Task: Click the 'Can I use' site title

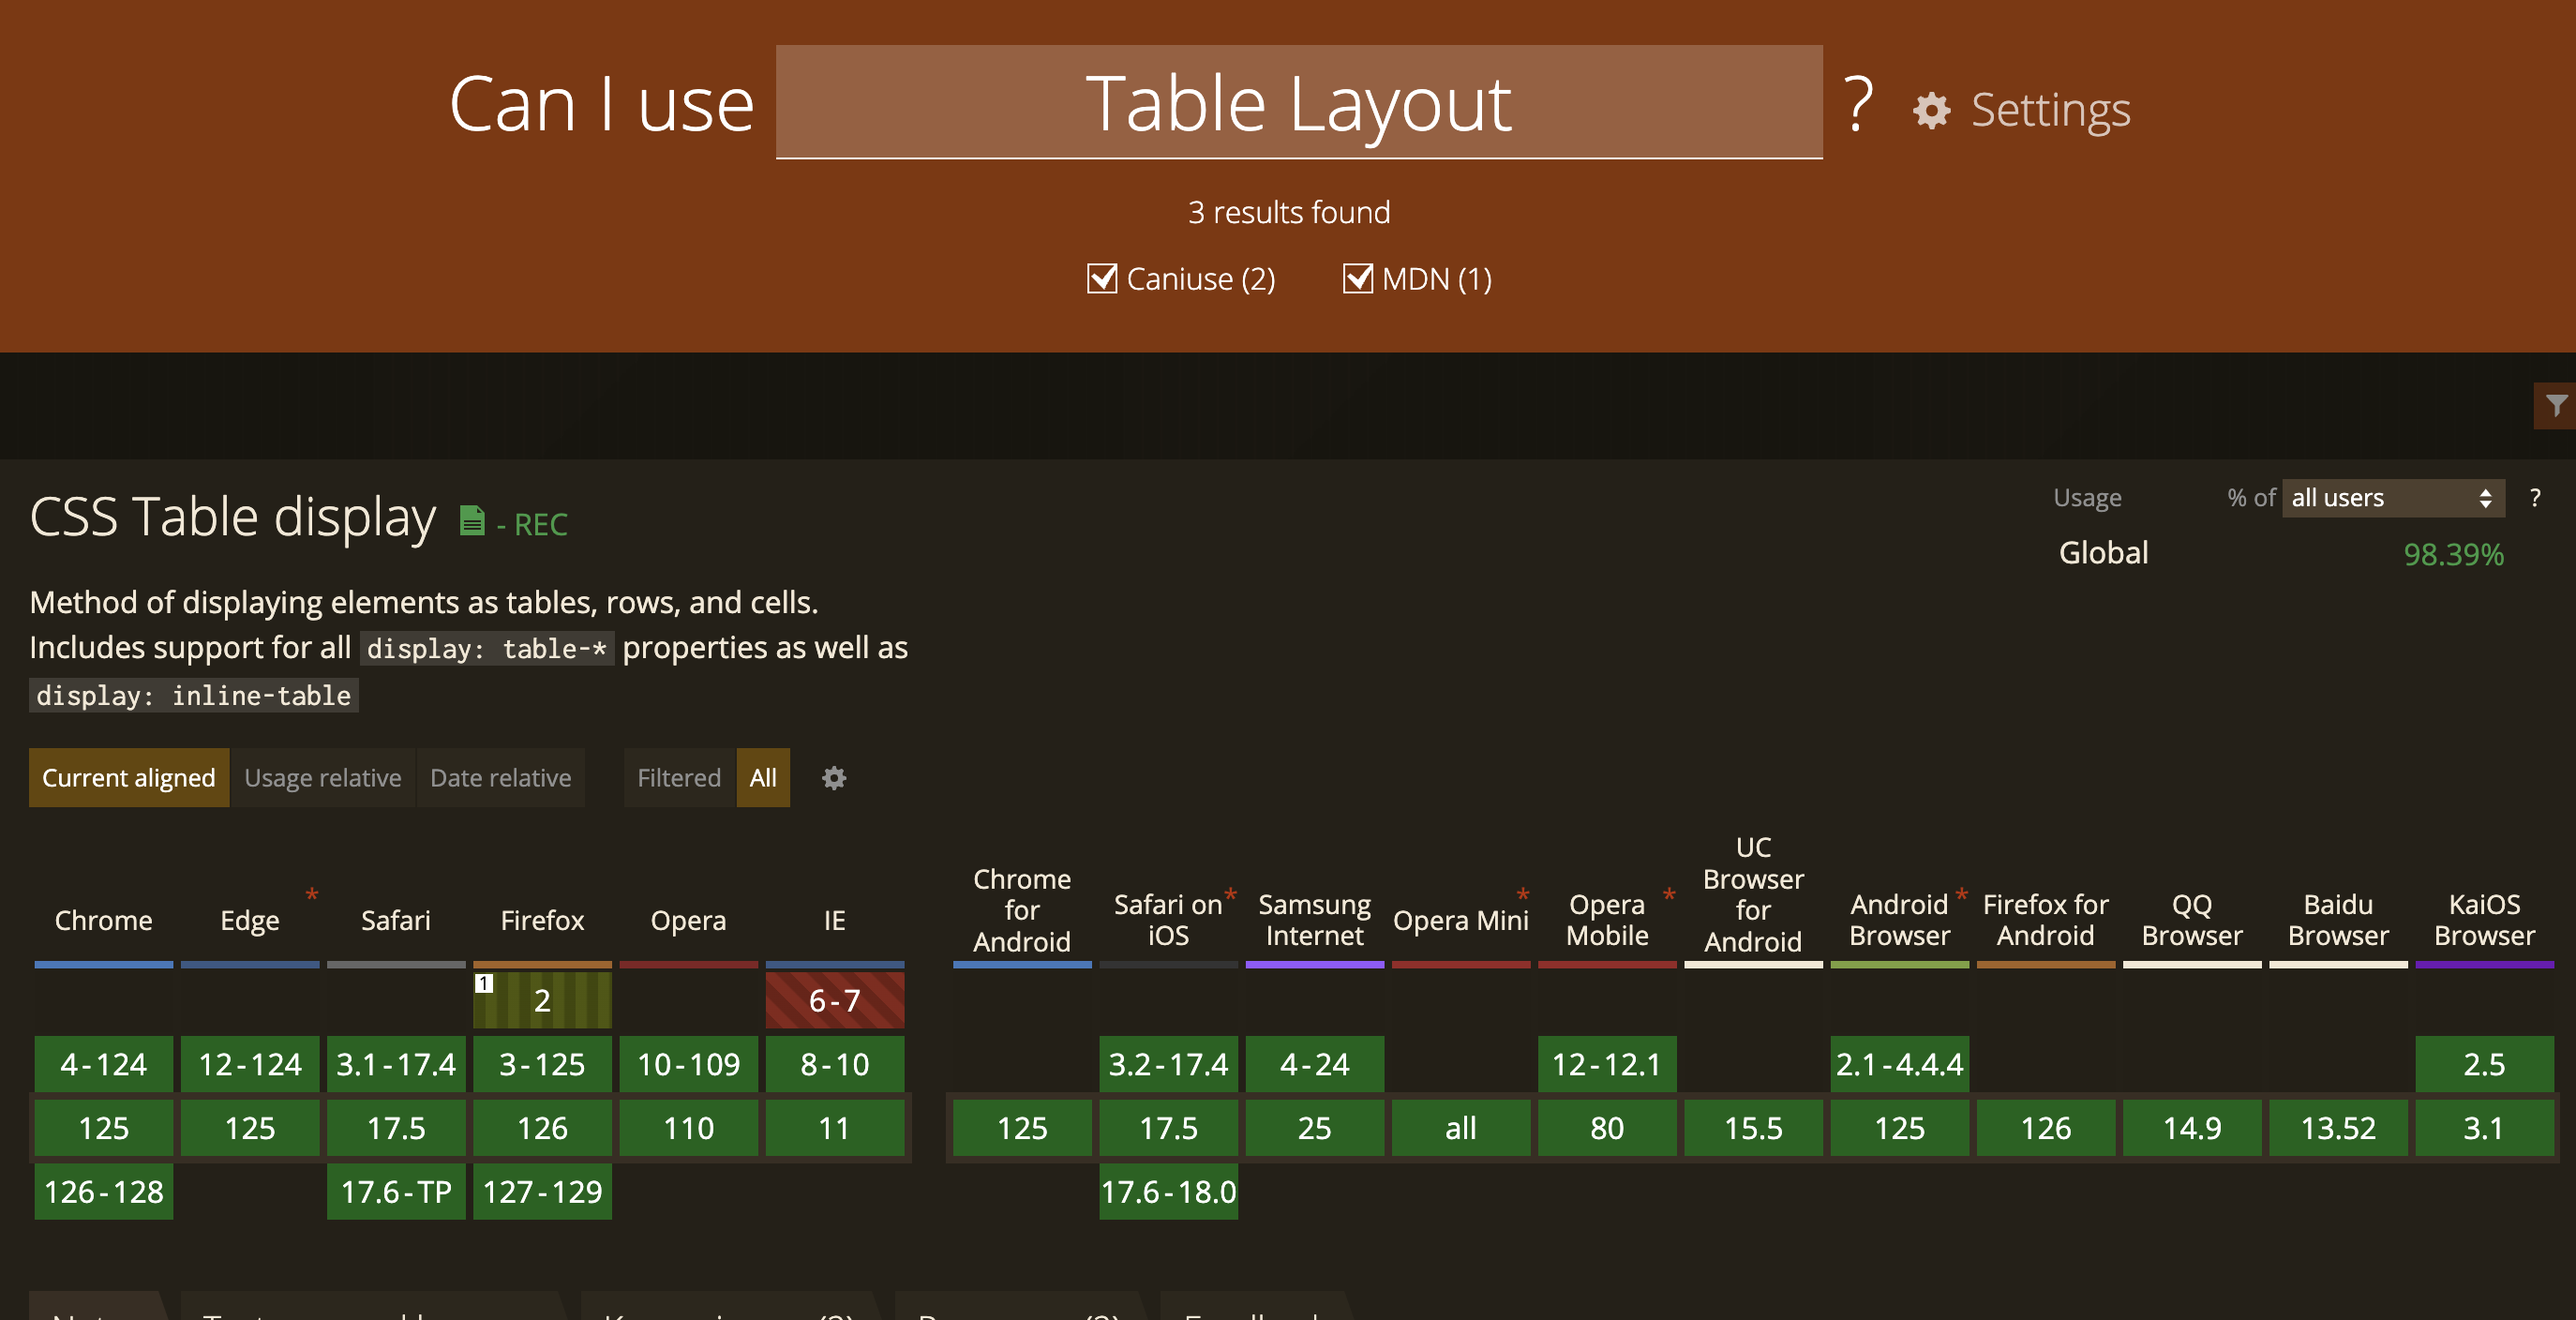Action: coord(601,104)
